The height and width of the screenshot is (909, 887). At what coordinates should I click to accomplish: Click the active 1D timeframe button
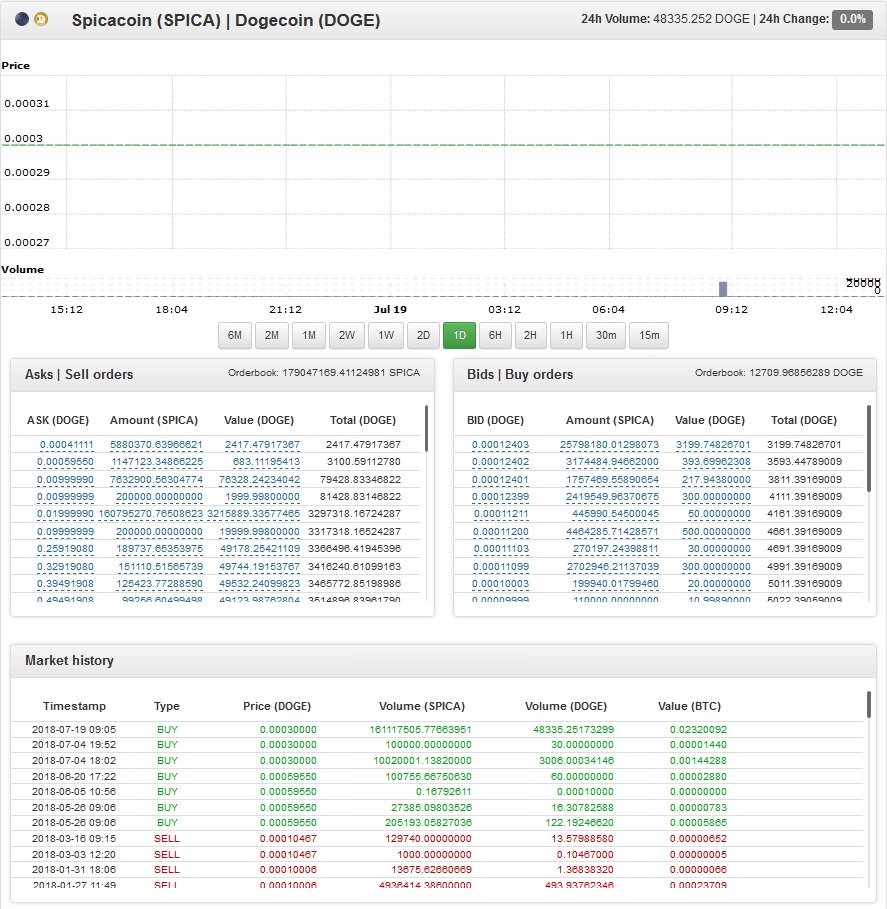460,336
